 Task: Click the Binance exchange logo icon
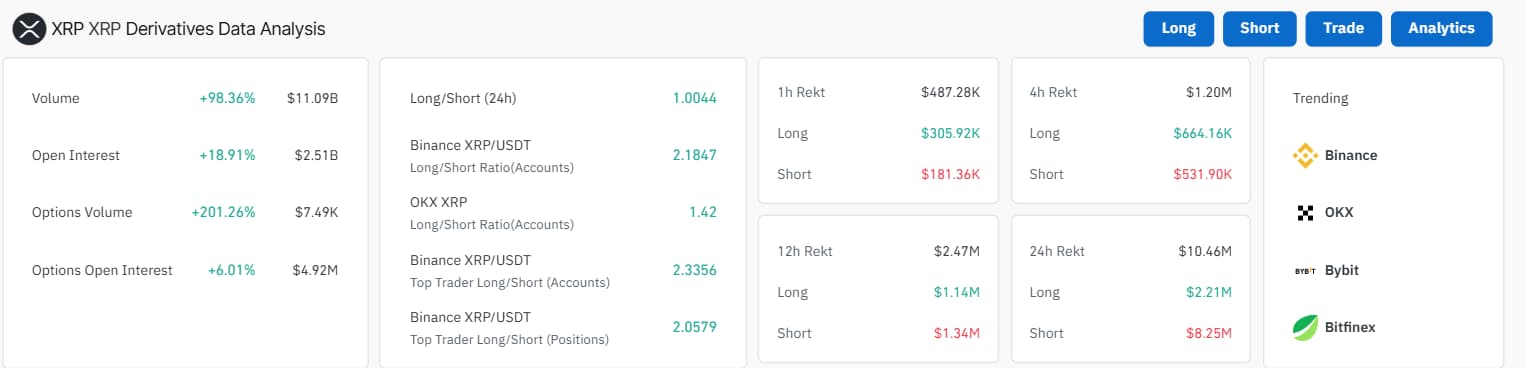[1305, 155]
